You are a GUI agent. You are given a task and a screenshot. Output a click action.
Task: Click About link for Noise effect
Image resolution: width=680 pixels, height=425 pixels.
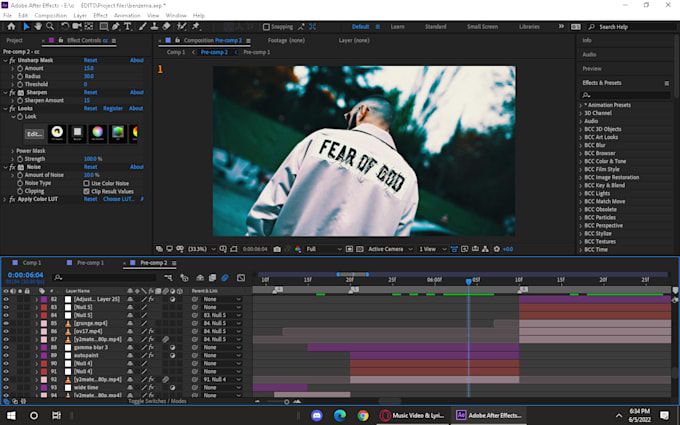tap(137, 167)
